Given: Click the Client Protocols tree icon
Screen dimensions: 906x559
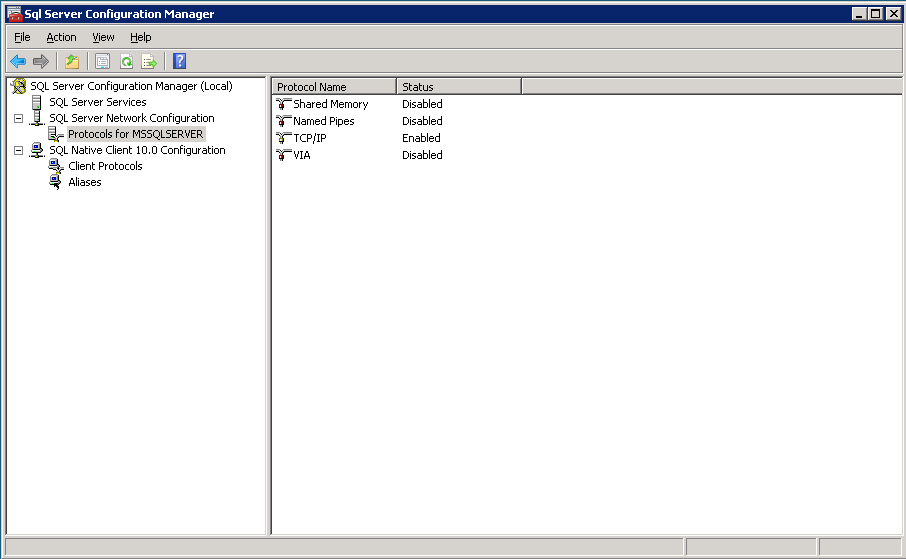Looking at the screenshot, I should [x=55, y=166].
